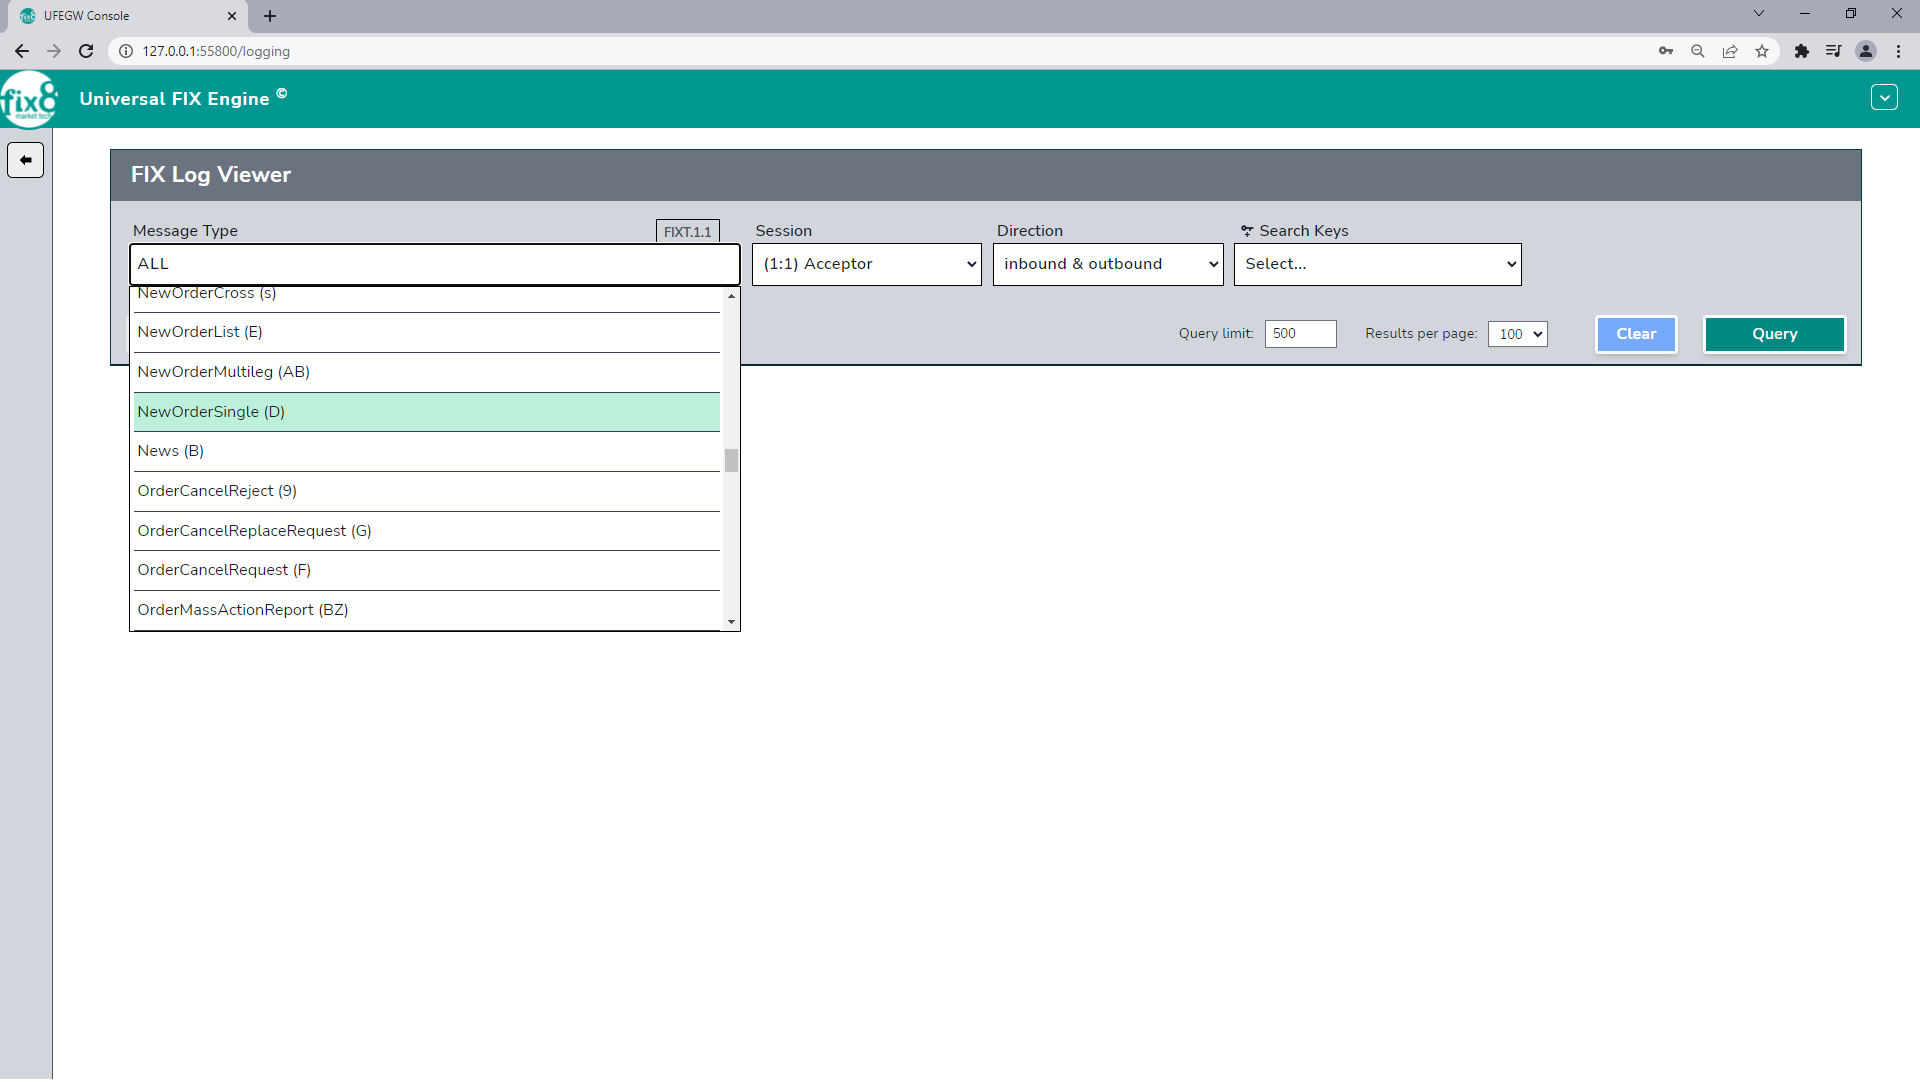Click the sidebar back arrow button
Image resolution: width=1920 pixels, height=1082 pixels.
[25, 160]
